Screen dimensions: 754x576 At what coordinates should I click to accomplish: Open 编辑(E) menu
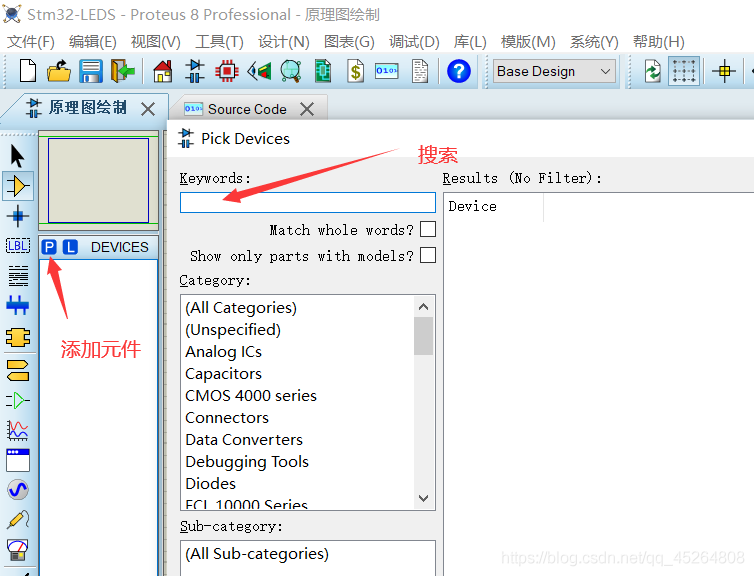(x=92, y=42)
